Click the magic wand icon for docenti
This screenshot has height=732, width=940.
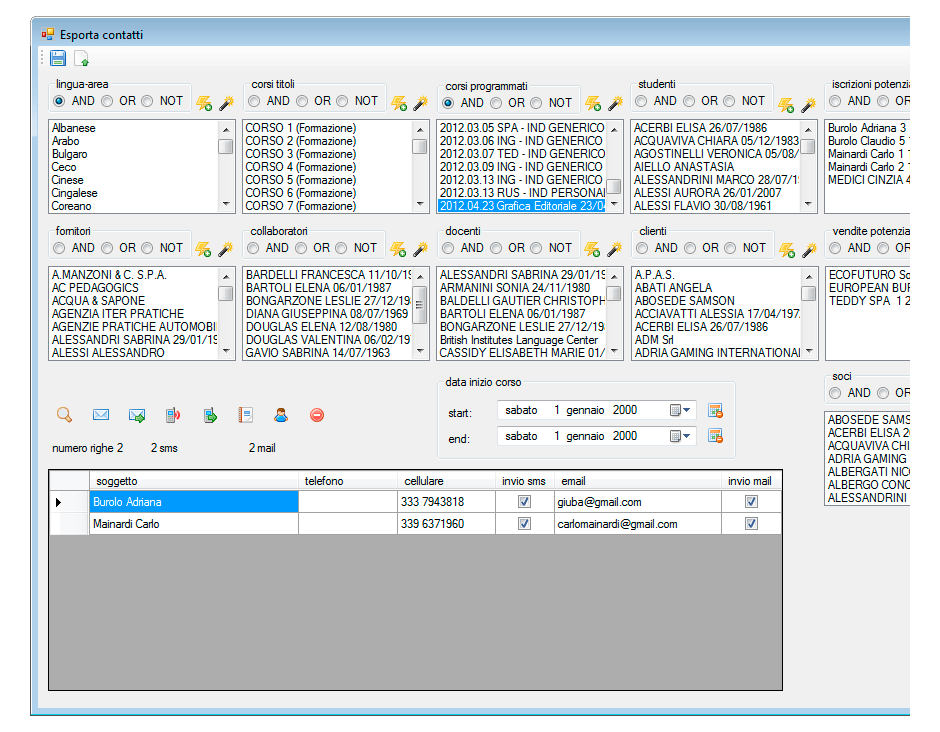point(614,249)
